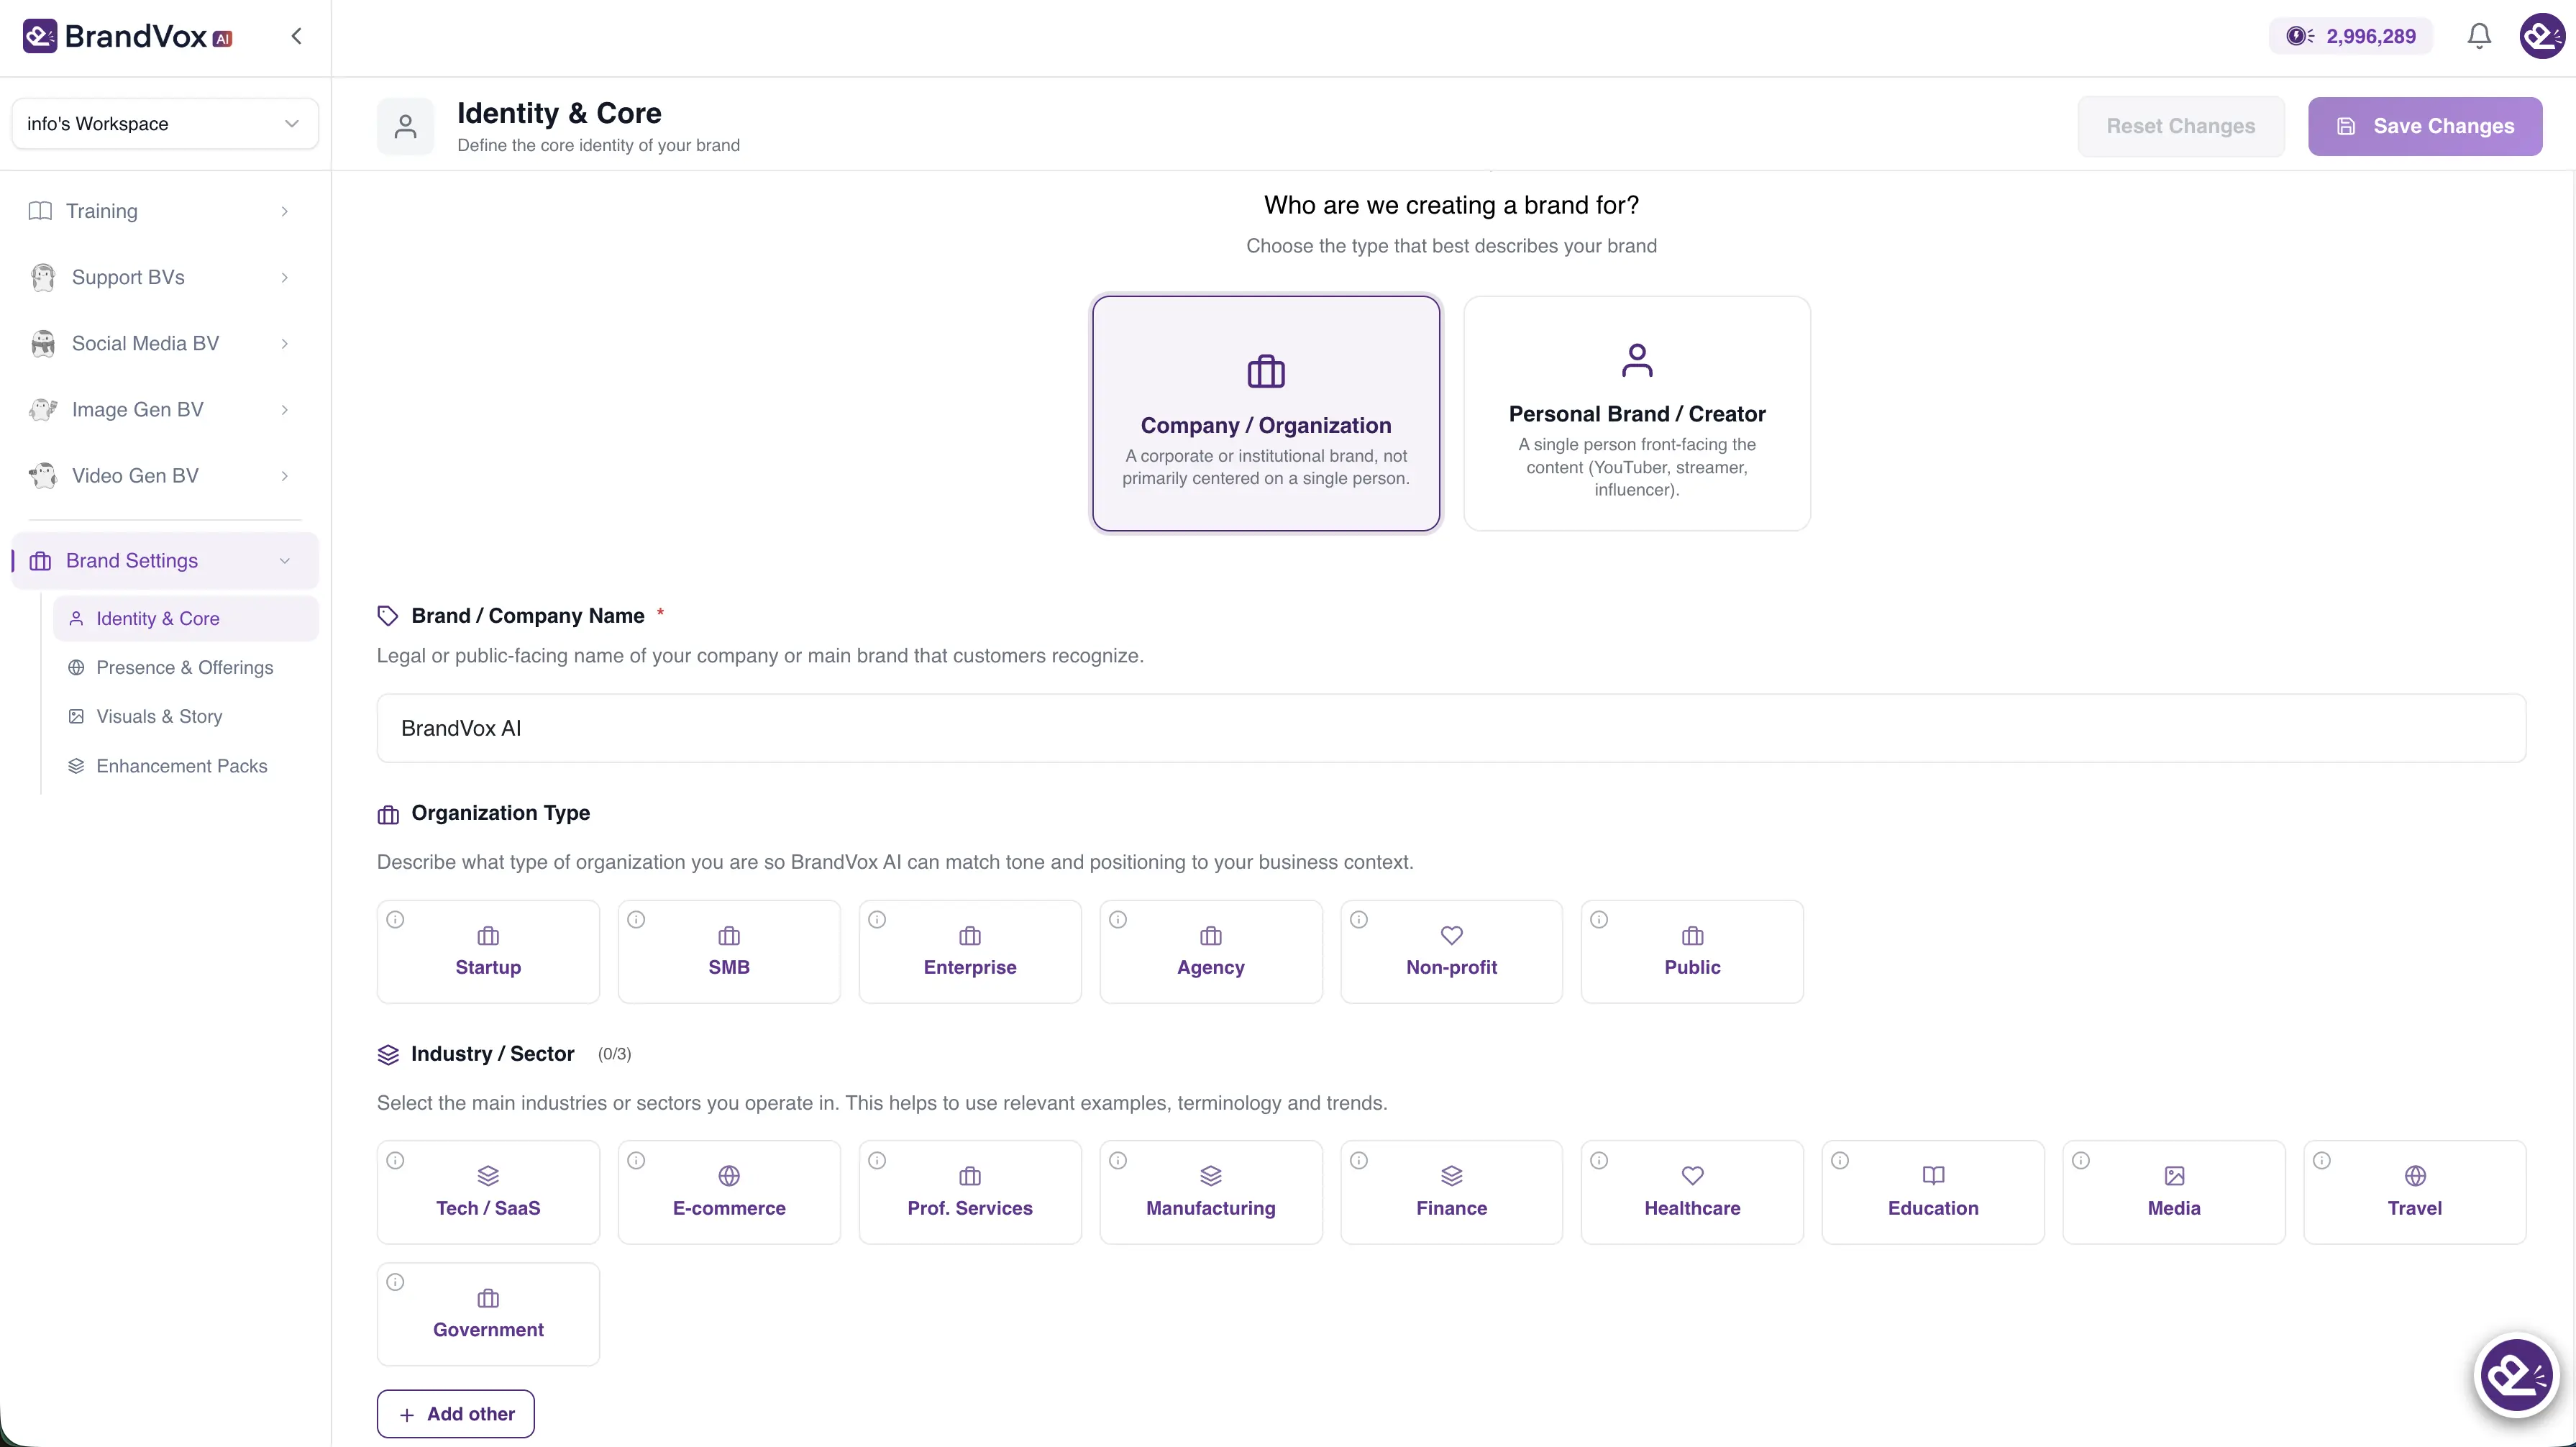The width and height of the screenshot is (2576, 1447).
Task: Click the Brand / Company Name input field
Action: point(1451,728)
